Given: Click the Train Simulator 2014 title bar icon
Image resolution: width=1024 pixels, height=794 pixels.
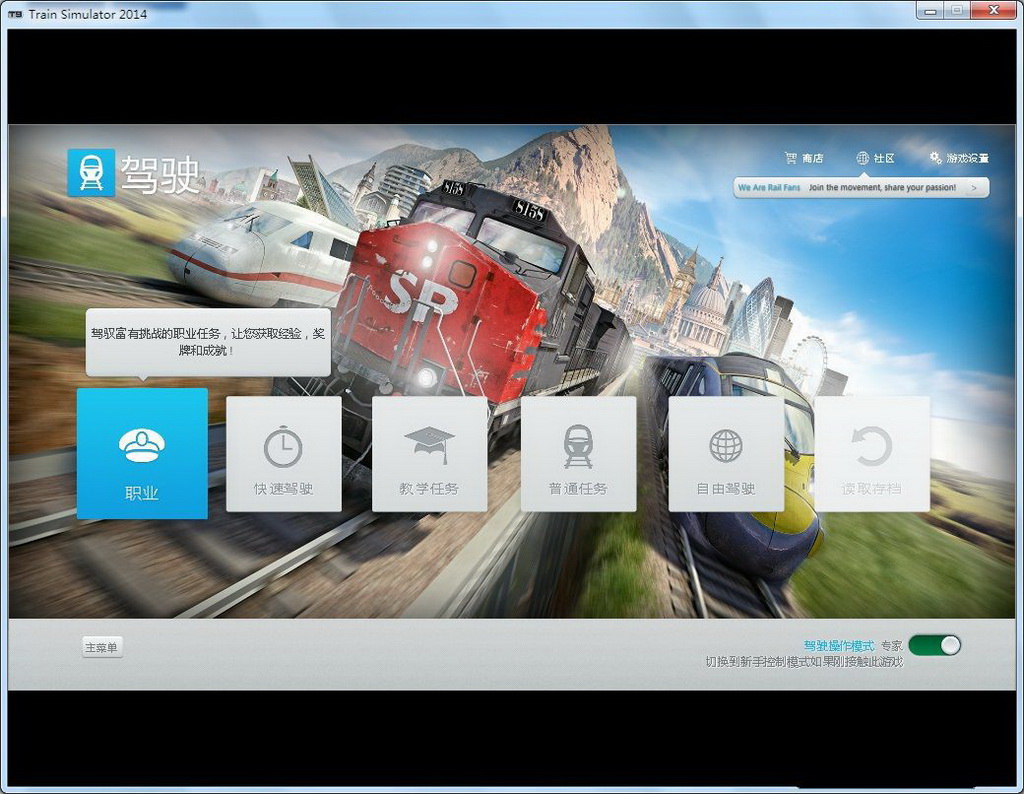Looking at the screenshot, I should click(15, 14).
